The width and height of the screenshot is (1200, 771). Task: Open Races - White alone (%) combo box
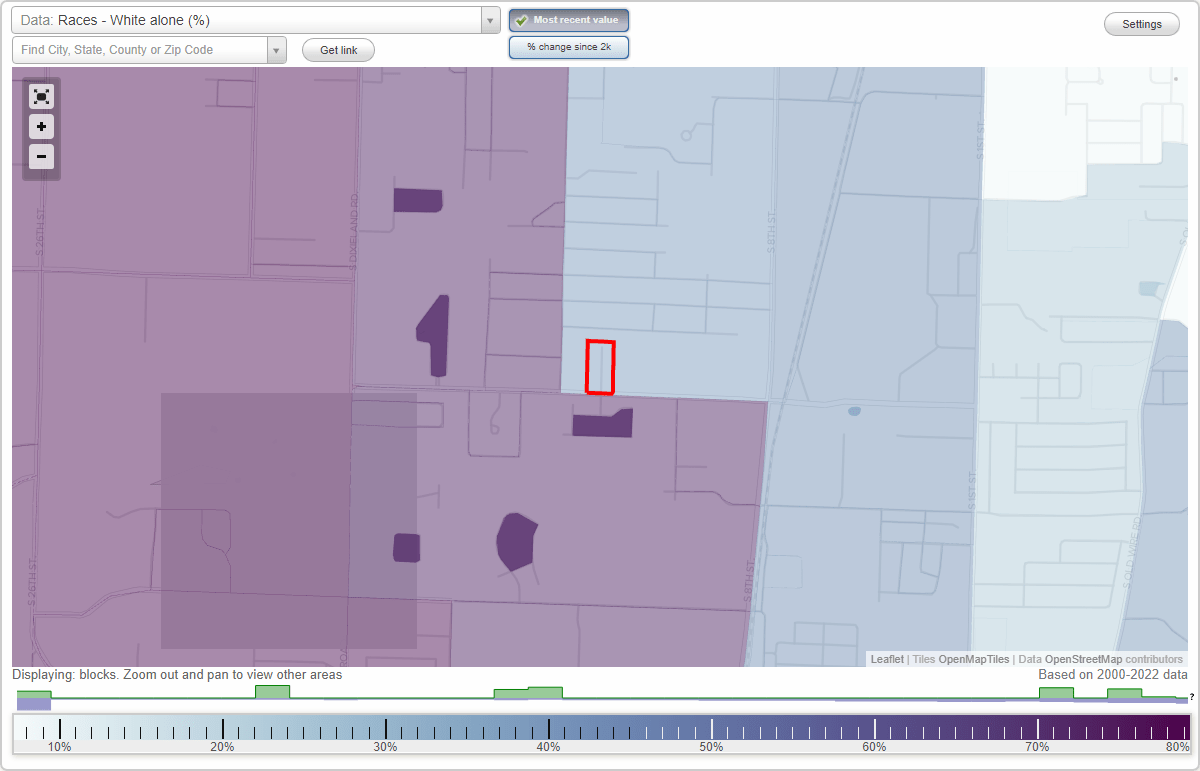pyautogui.click(x=246, y=20)
